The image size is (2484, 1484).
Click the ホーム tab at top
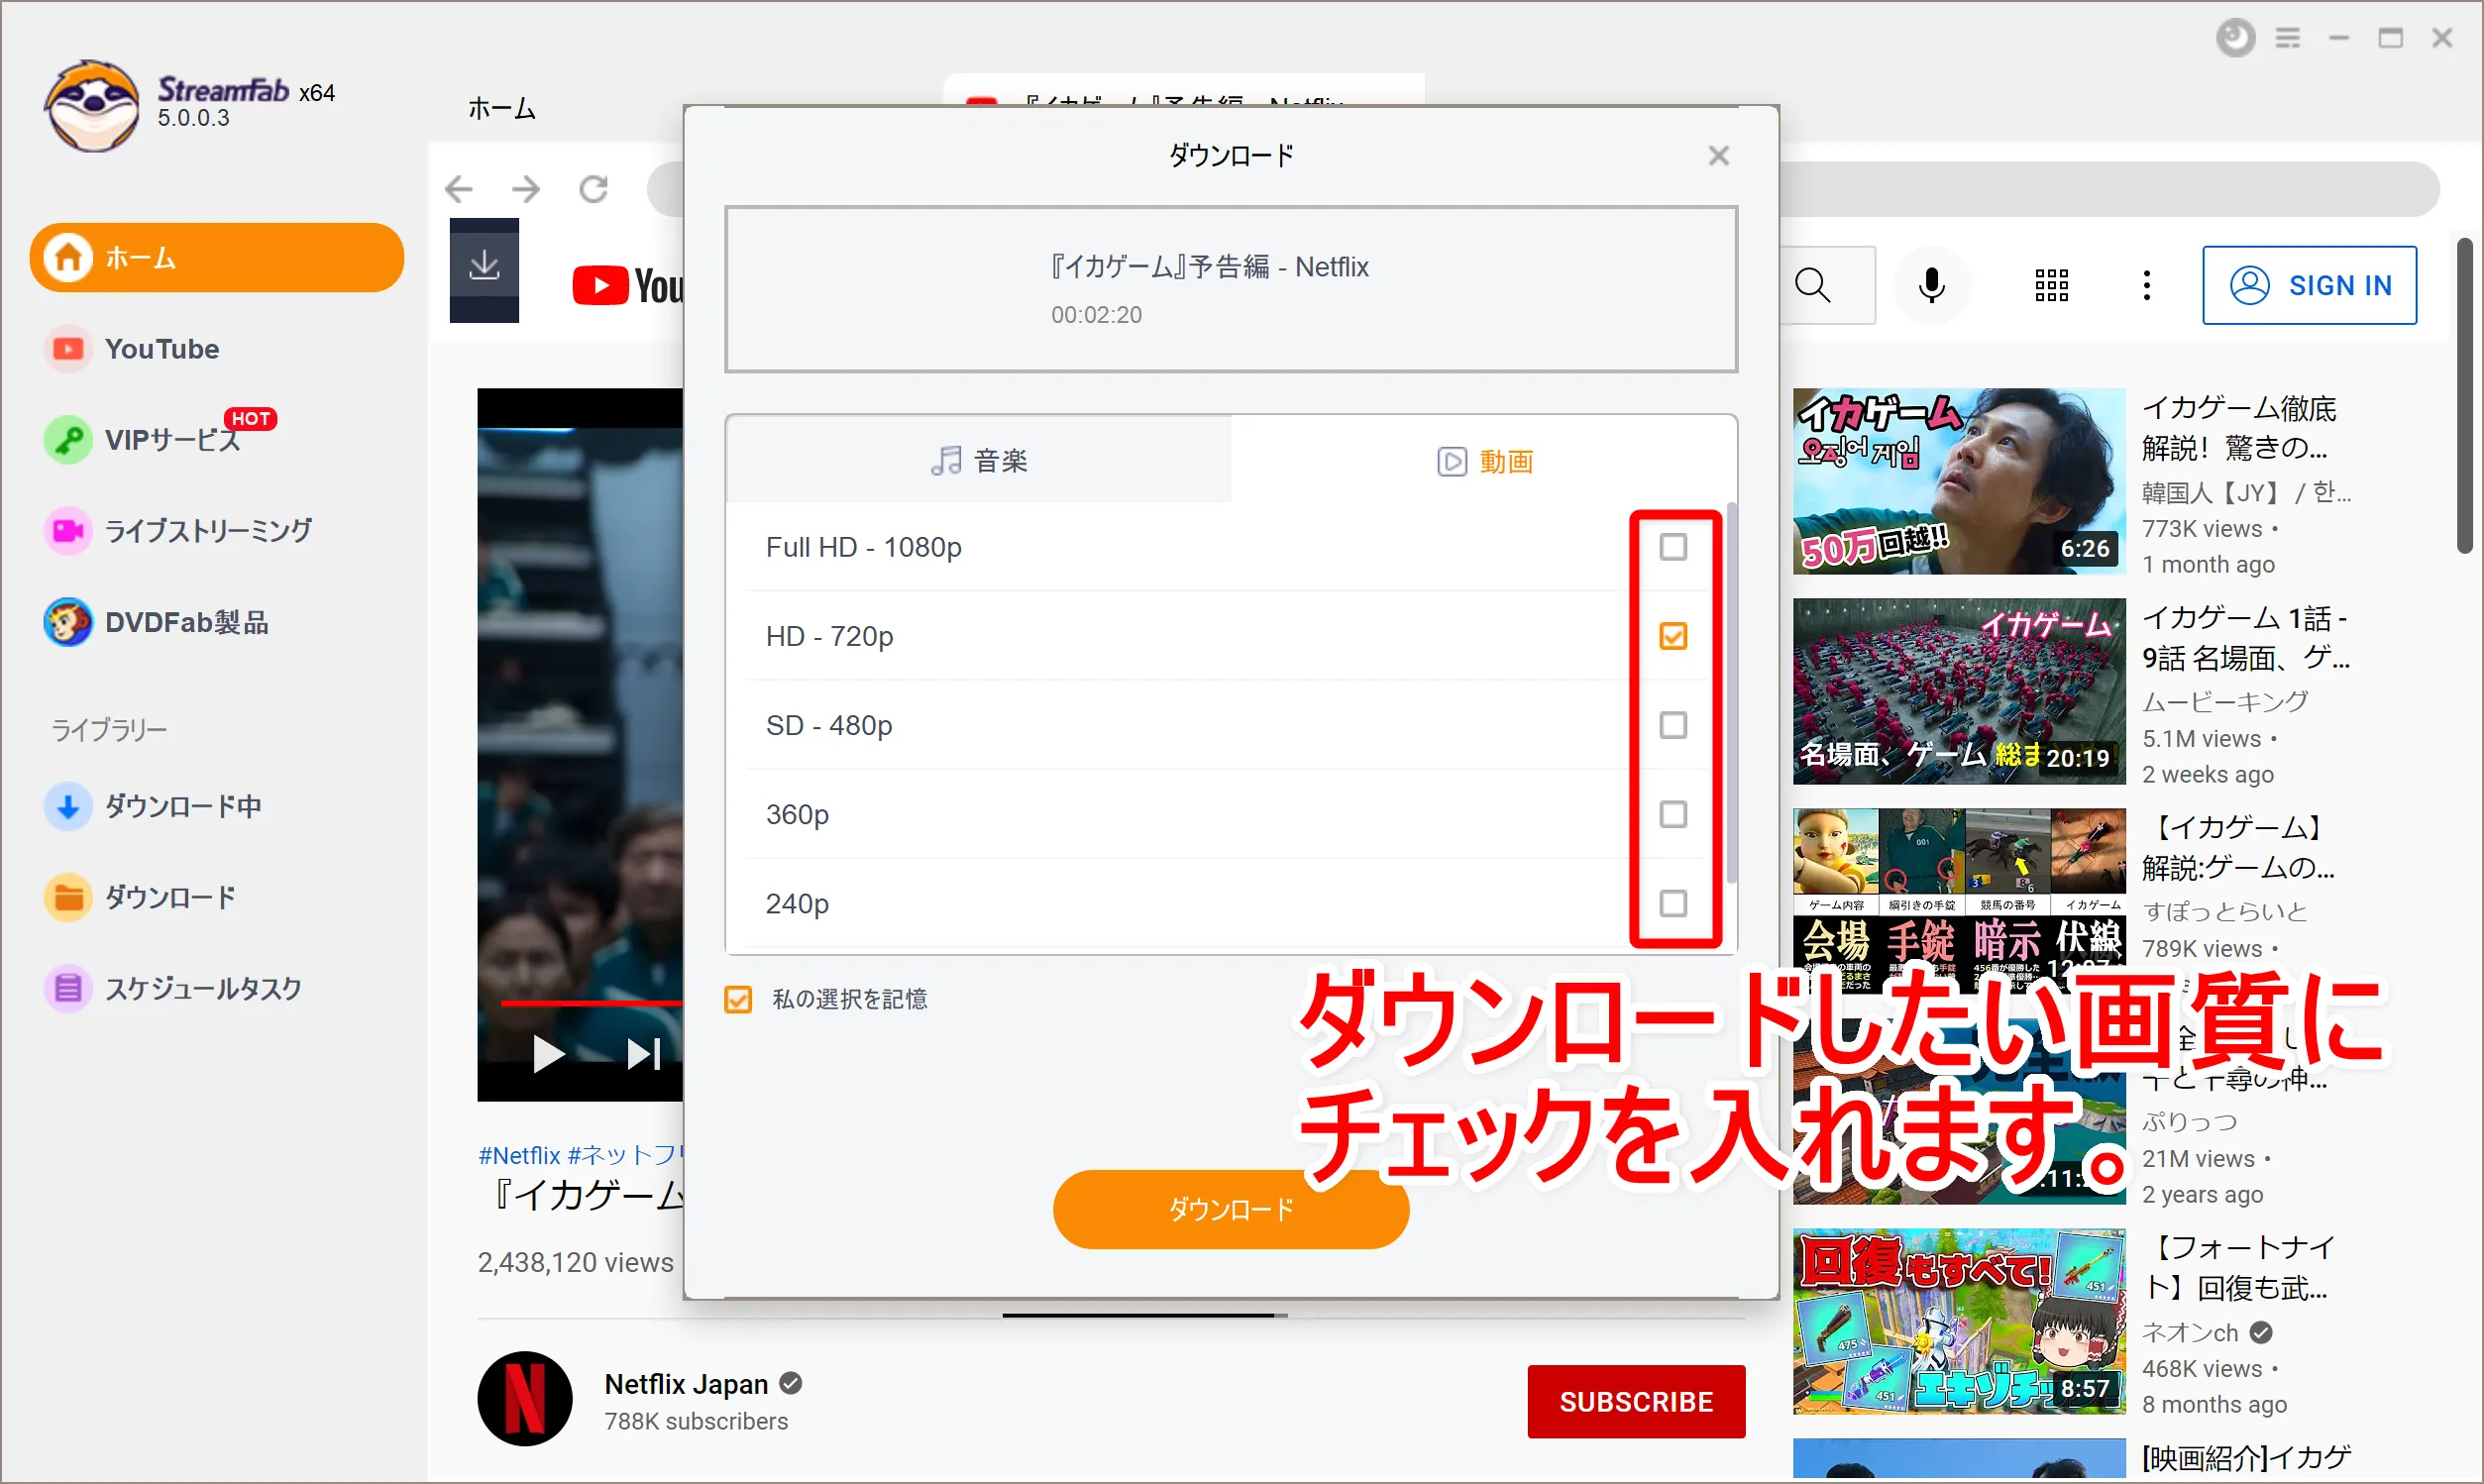tap(502, 108)
